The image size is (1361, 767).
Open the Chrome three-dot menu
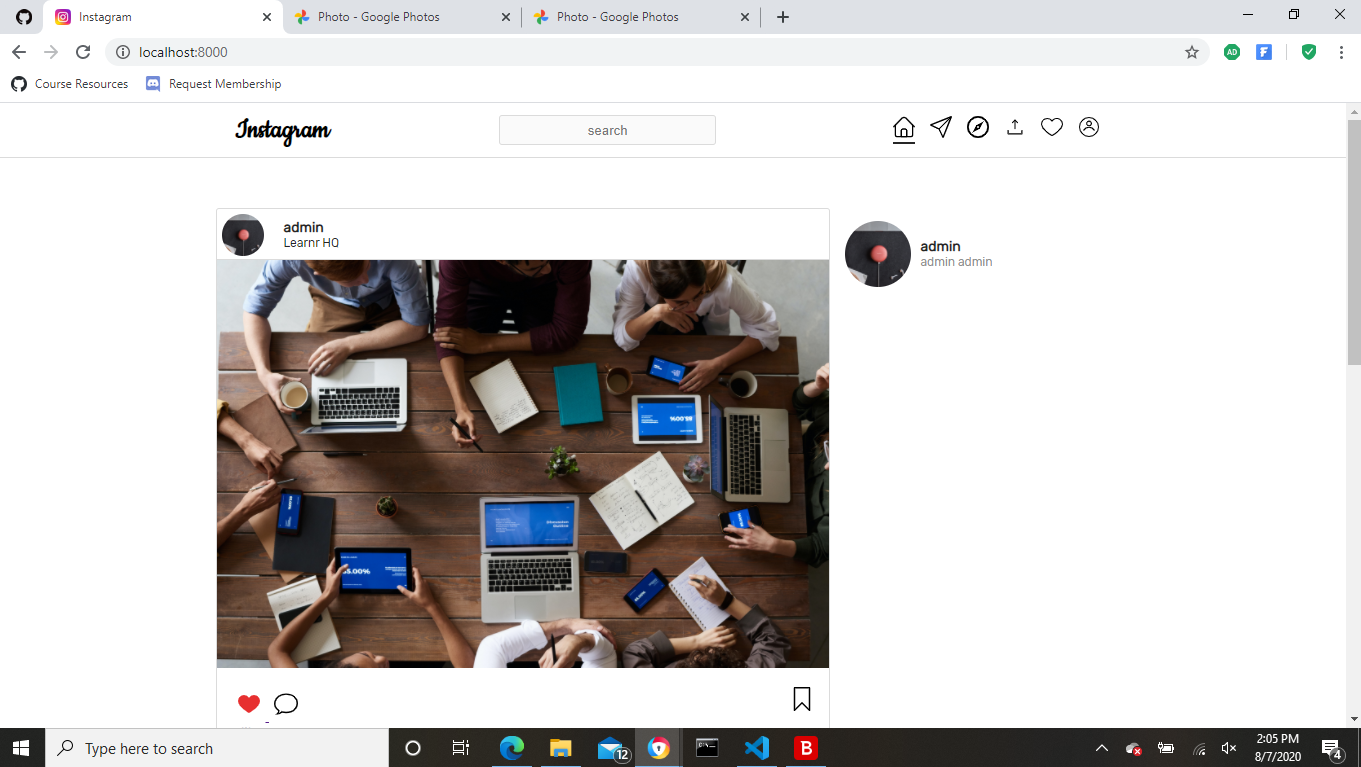(1341, 52)
